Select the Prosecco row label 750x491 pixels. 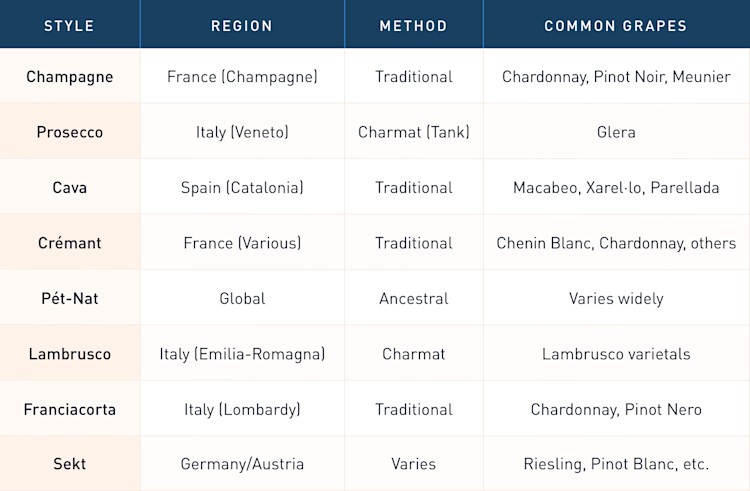click(70, 132)
